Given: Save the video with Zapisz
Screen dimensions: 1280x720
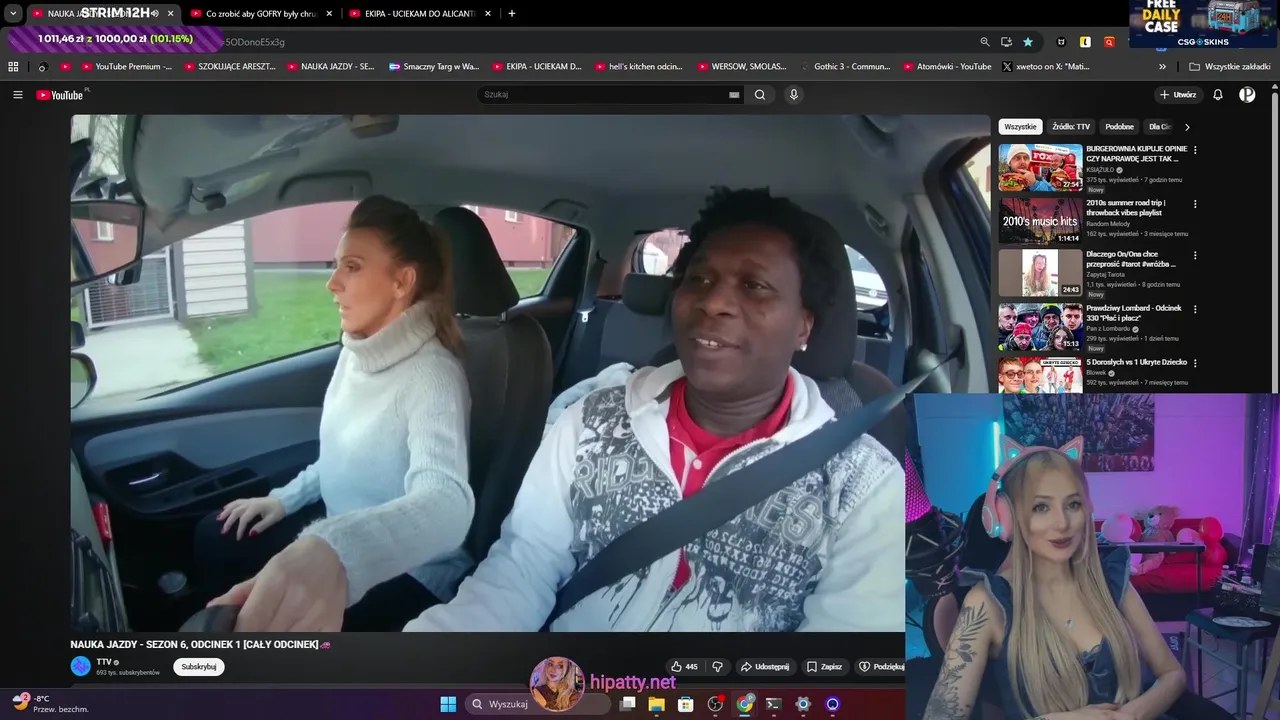Looking at the screenshot, I should 824,667.
